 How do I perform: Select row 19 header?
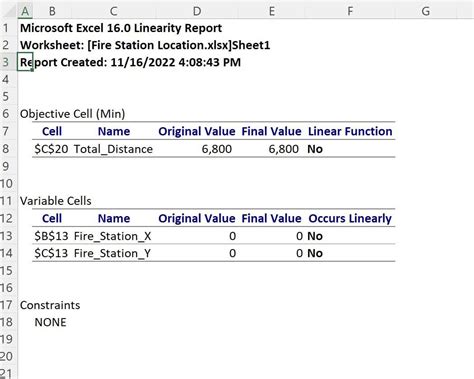tap(6, 339)
